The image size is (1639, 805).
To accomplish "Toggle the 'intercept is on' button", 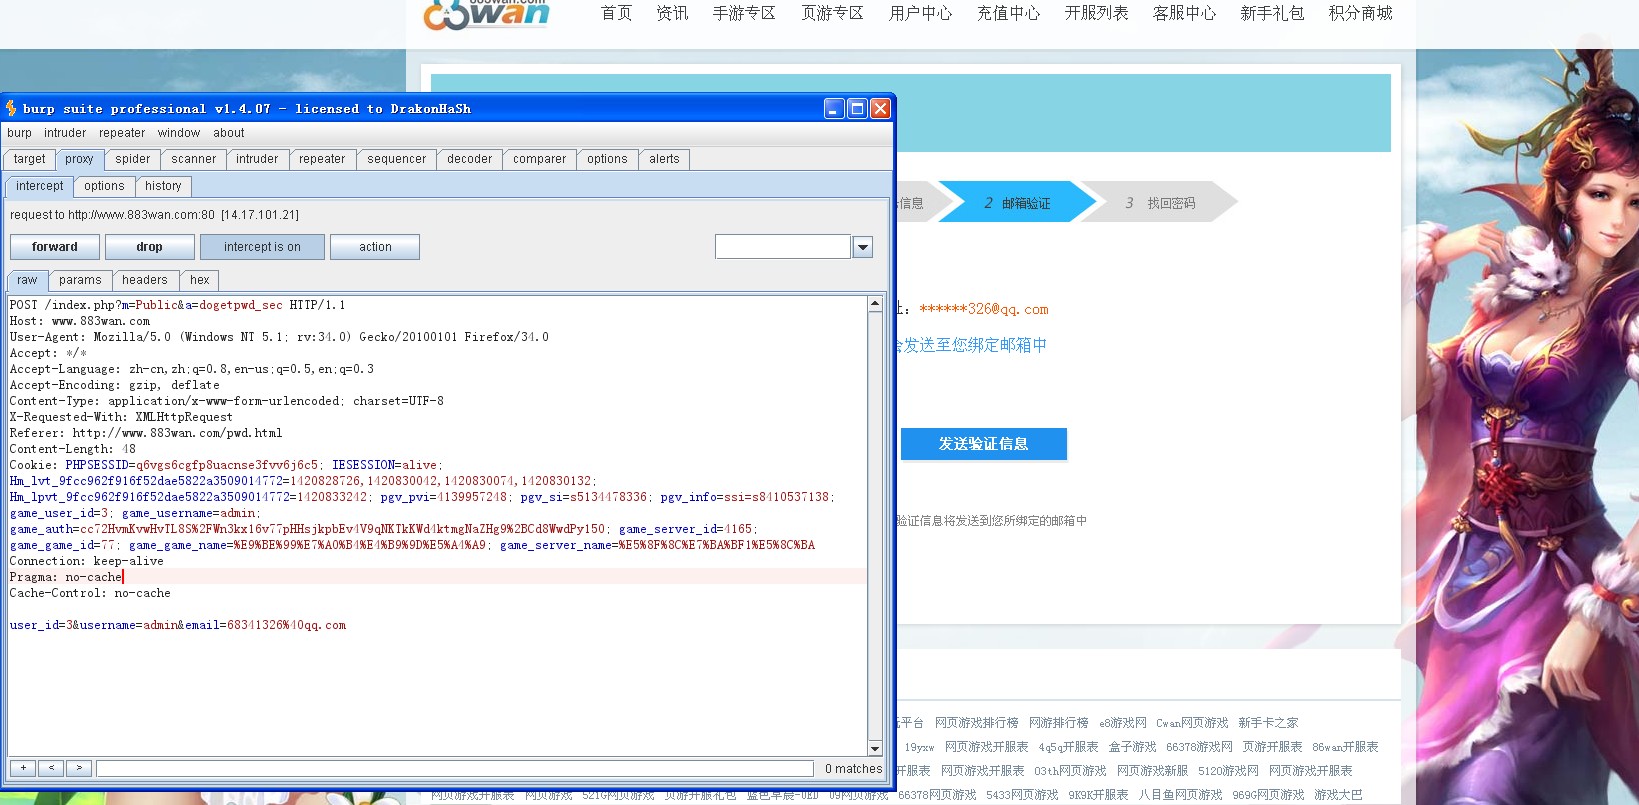I will (x=262, y=247).
